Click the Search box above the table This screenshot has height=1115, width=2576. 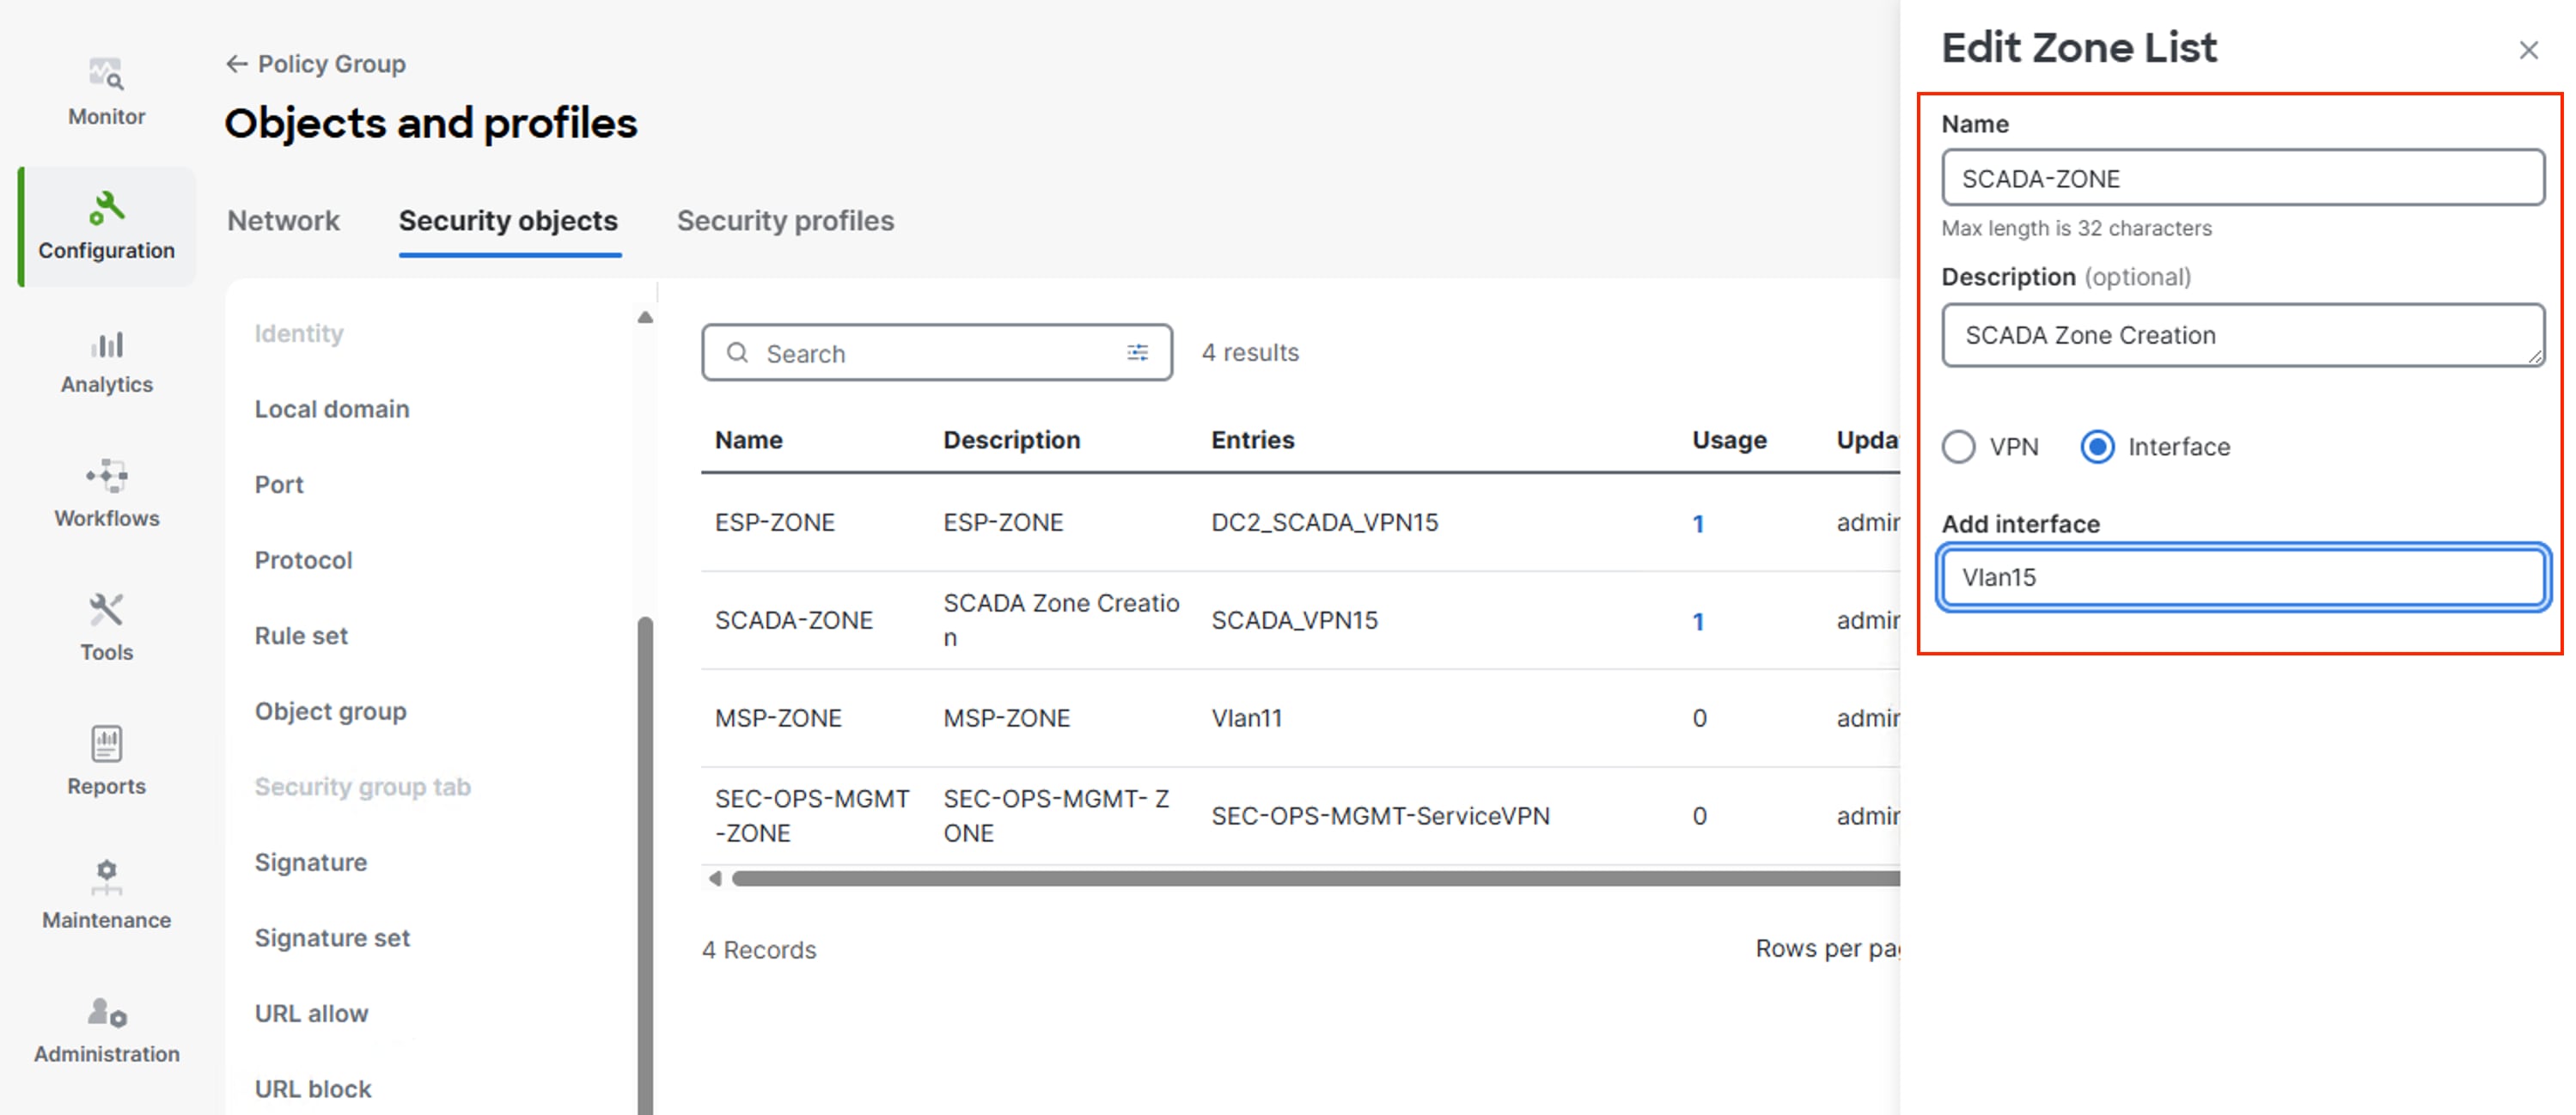[x=936, y=352]
